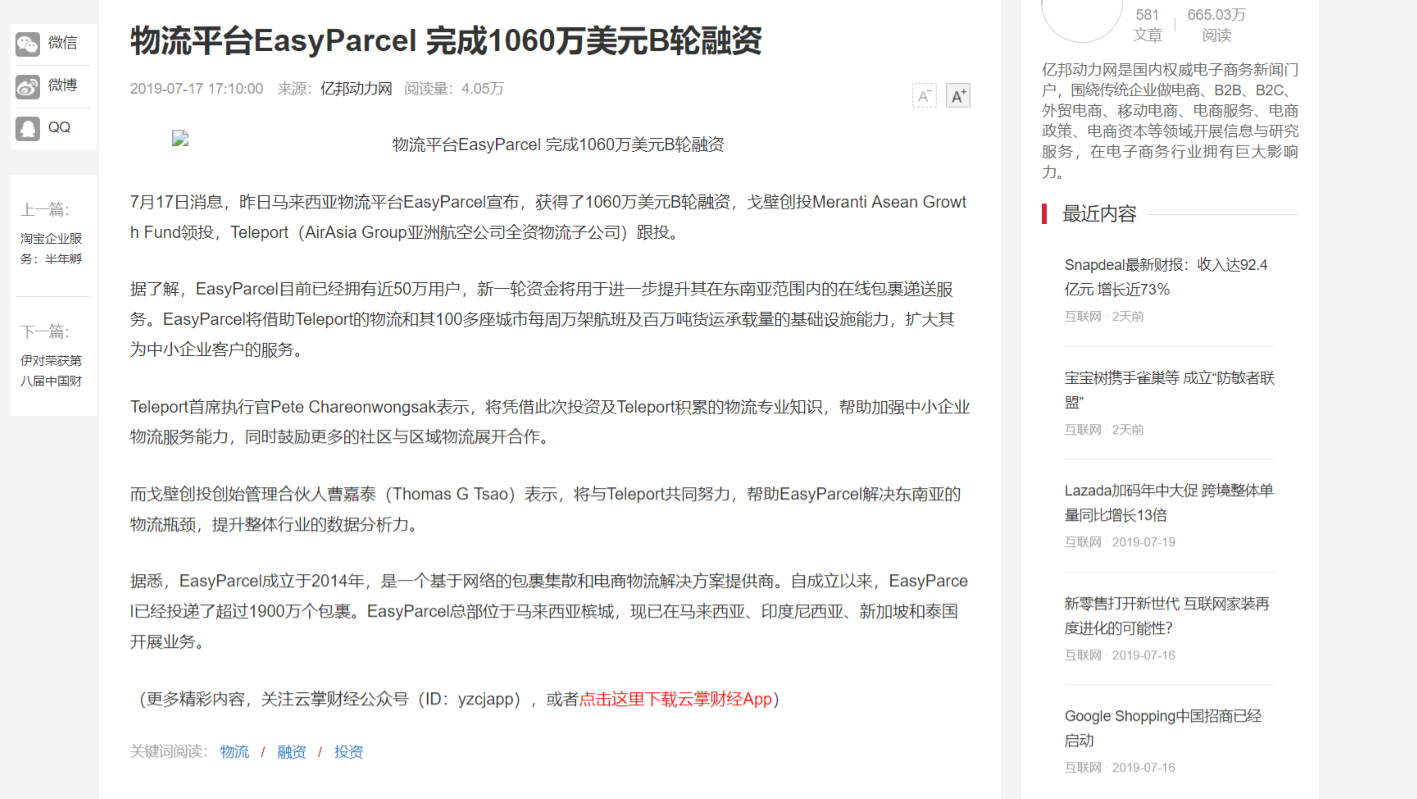The height and width of the screenshot is (799, 1417).
Task: Select the 物流 keyword tag
Action: point(234,752)
